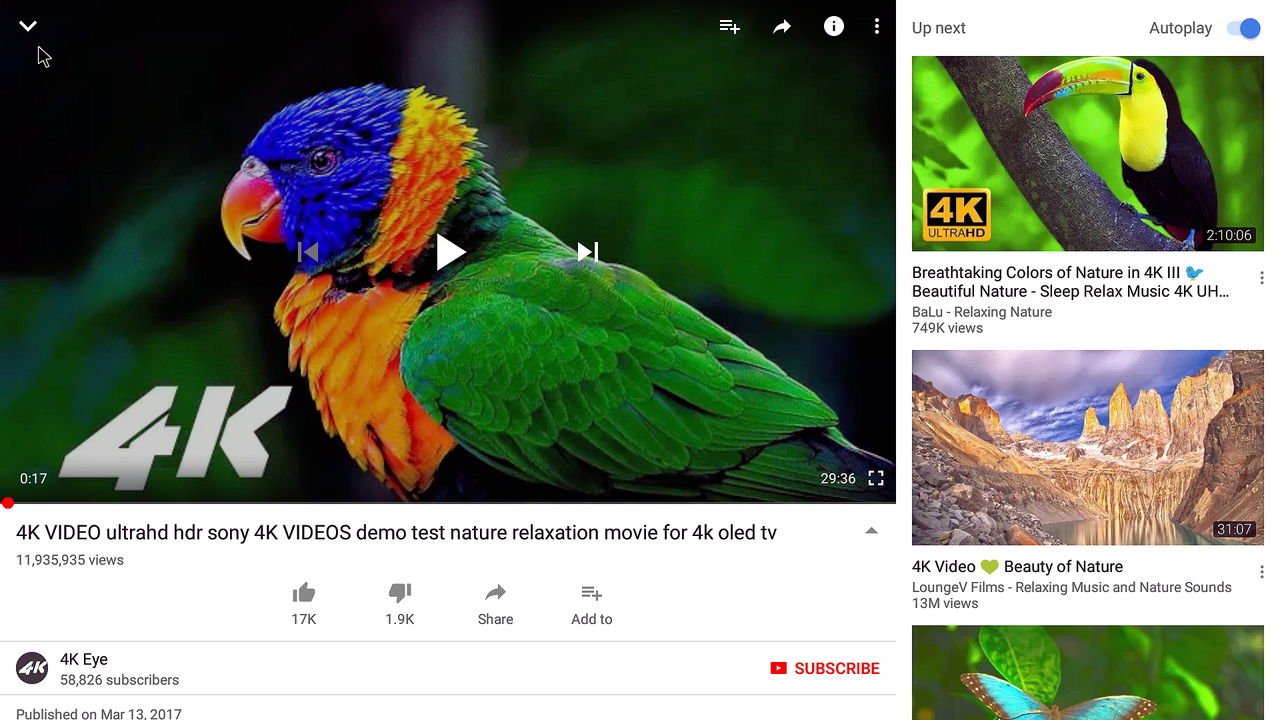This screenshot has height=720, width=1280.
Task: Play the video with the center play button
Action: pos(451,252)
